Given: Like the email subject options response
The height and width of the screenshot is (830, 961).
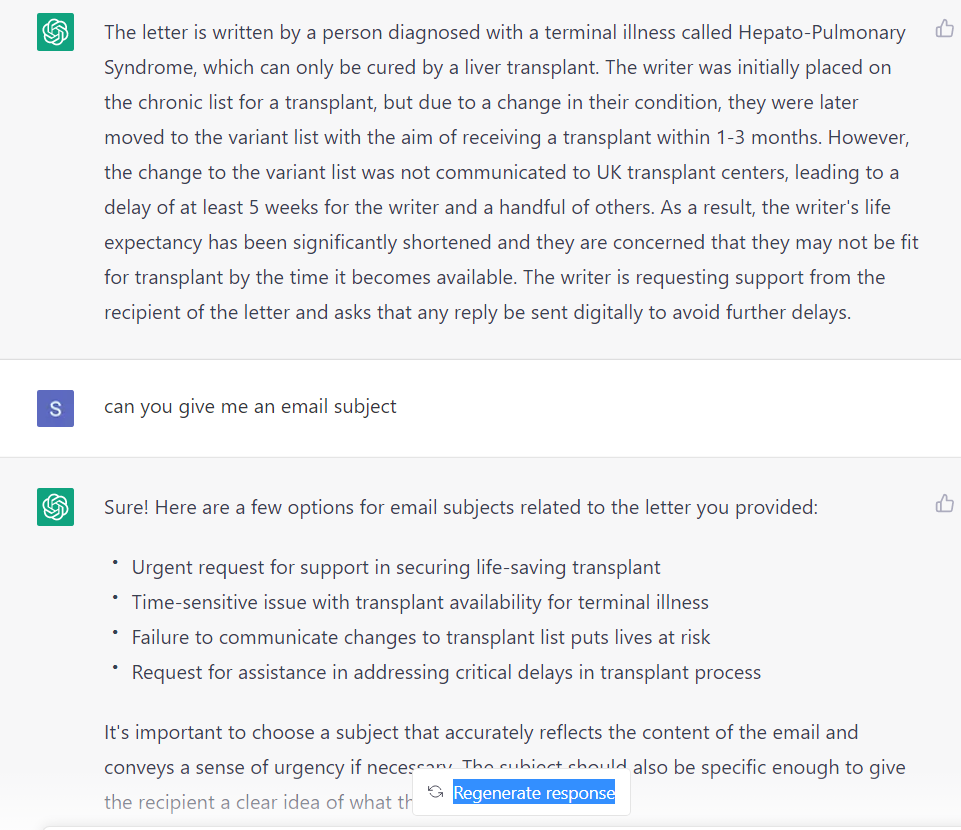Looking at the screenshot, I should coord(944,503).
